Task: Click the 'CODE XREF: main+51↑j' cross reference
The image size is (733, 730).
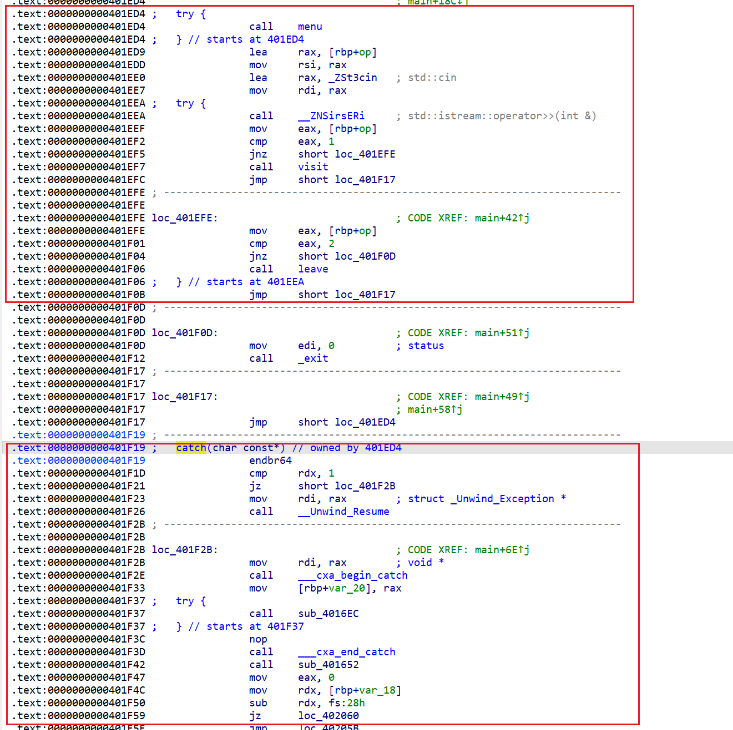Action: tap(468, 333)
